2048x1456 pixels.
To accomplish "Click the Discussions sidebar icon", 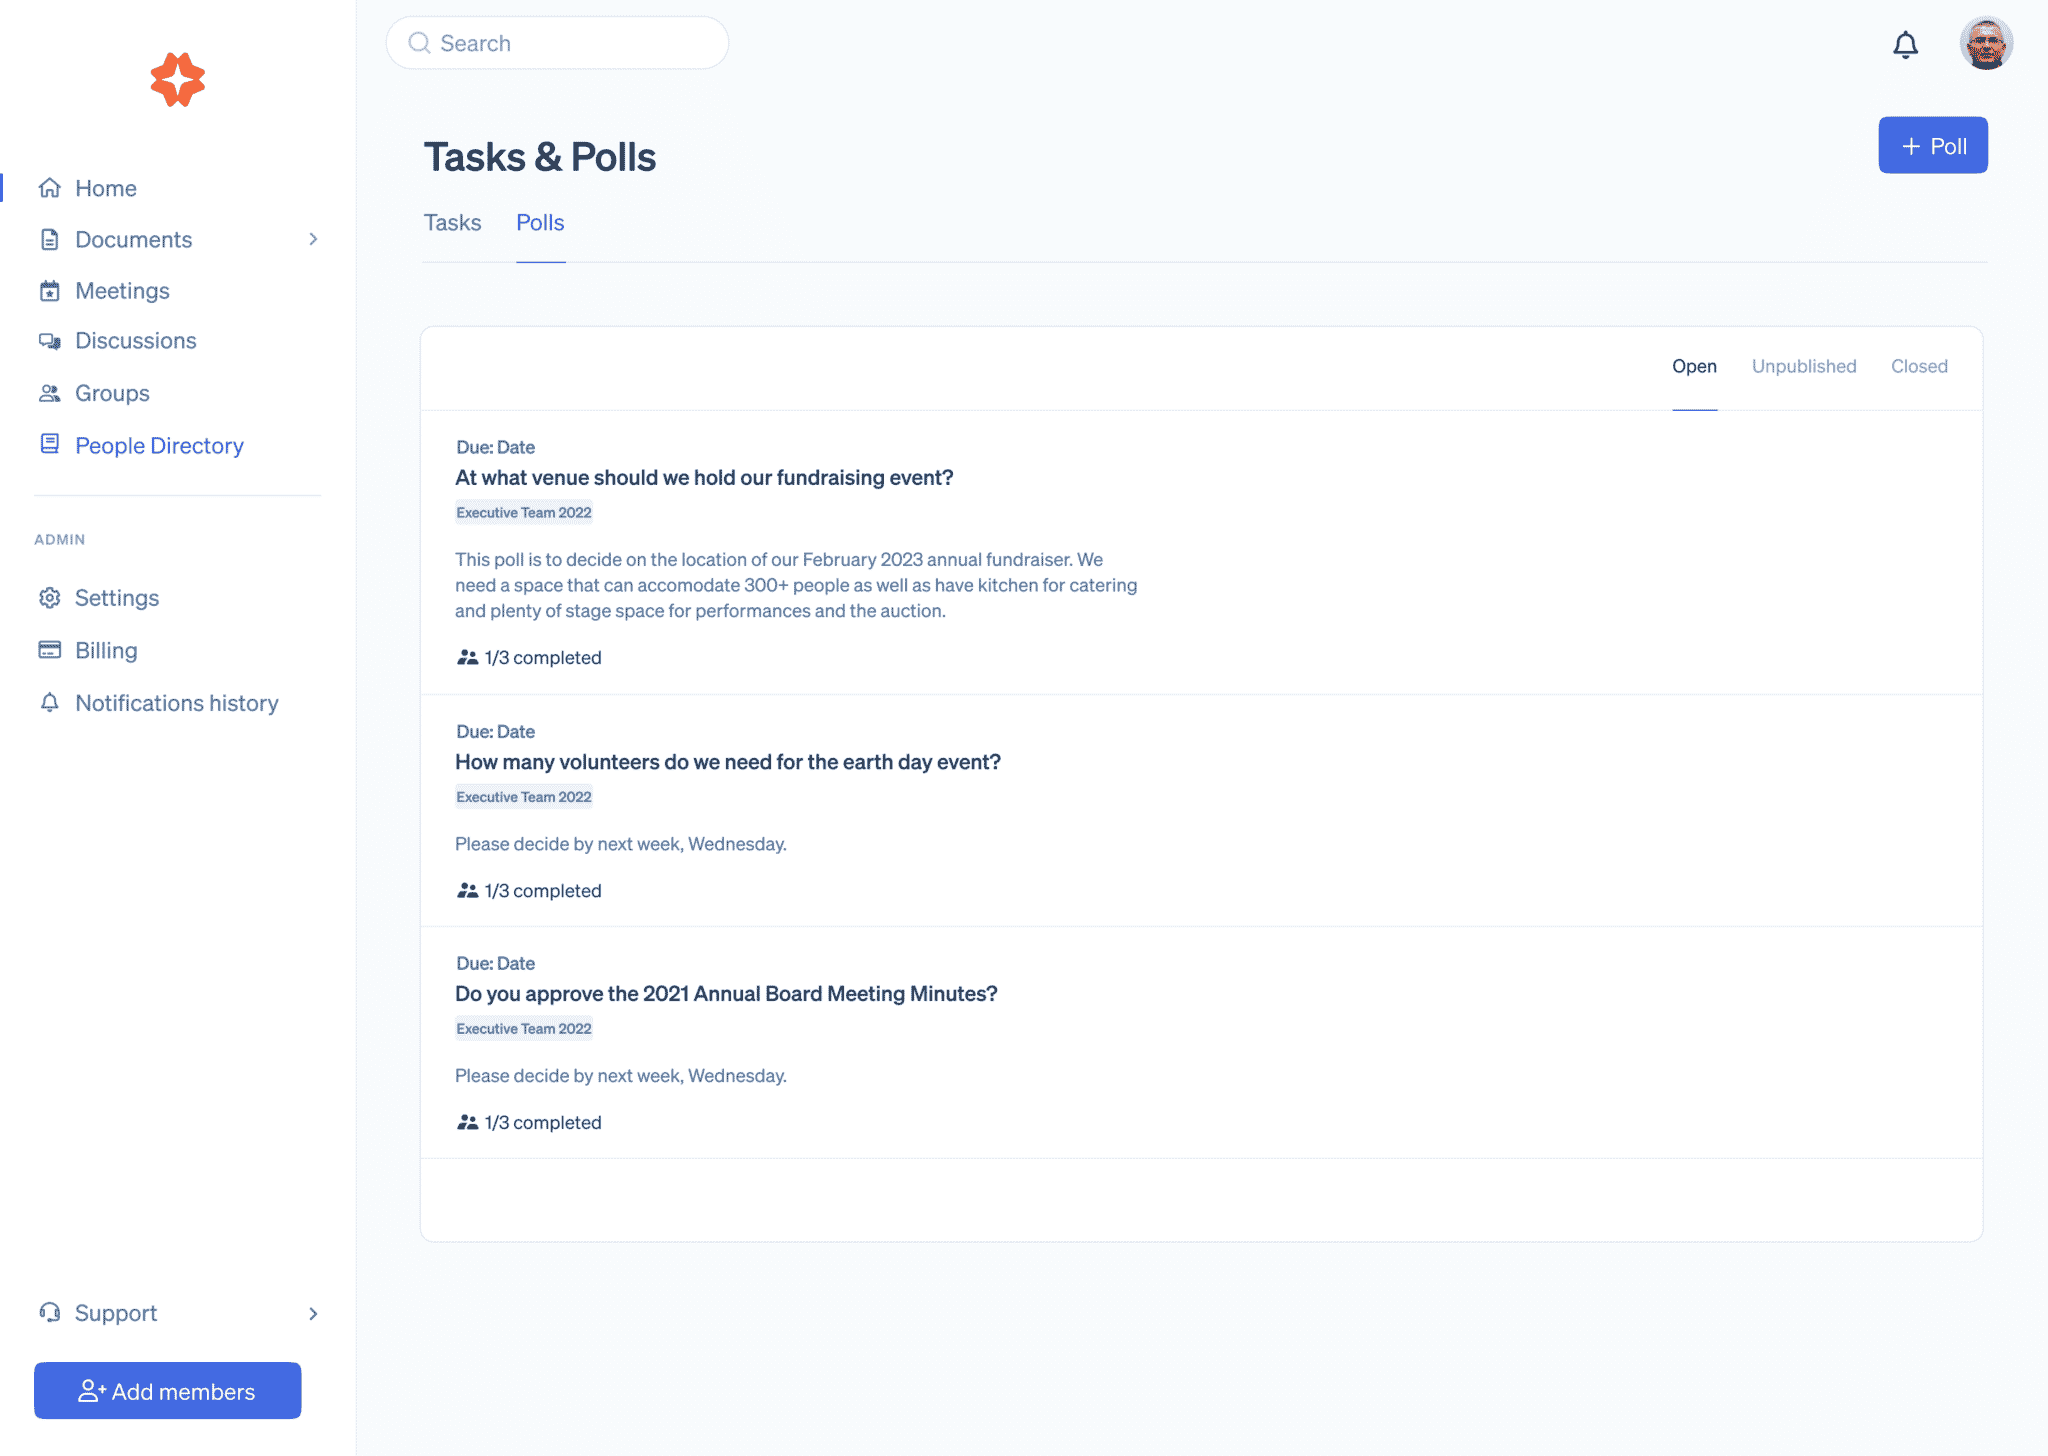I will [49, 340].
